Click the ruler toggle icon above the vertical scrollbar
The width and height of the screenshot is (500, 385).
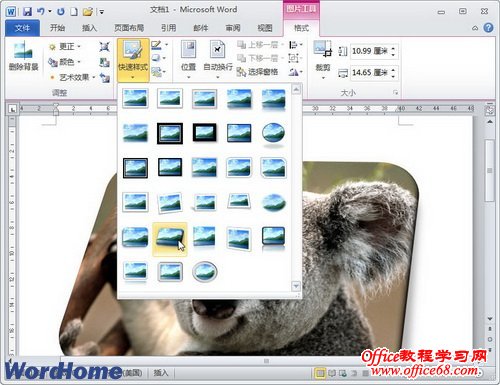pos(490,110)
